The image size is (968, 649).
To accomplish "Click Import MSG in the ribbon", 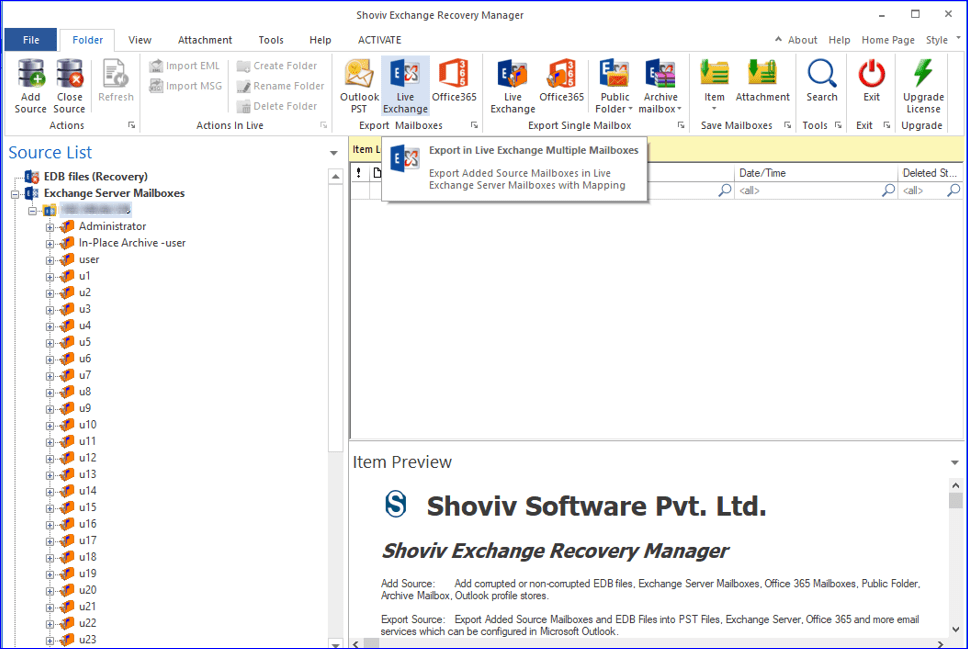I will [x=185, y=86].
